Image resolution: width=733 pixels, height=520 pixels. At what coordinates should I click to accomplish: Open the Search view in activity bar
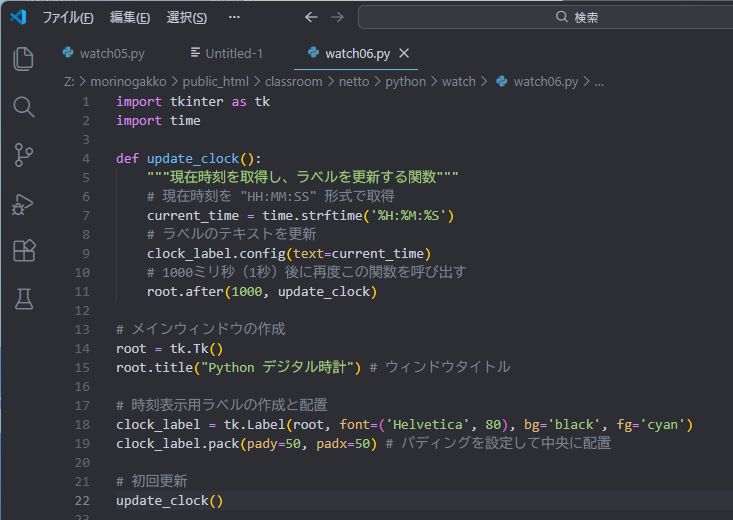click(x=23, y=106)
